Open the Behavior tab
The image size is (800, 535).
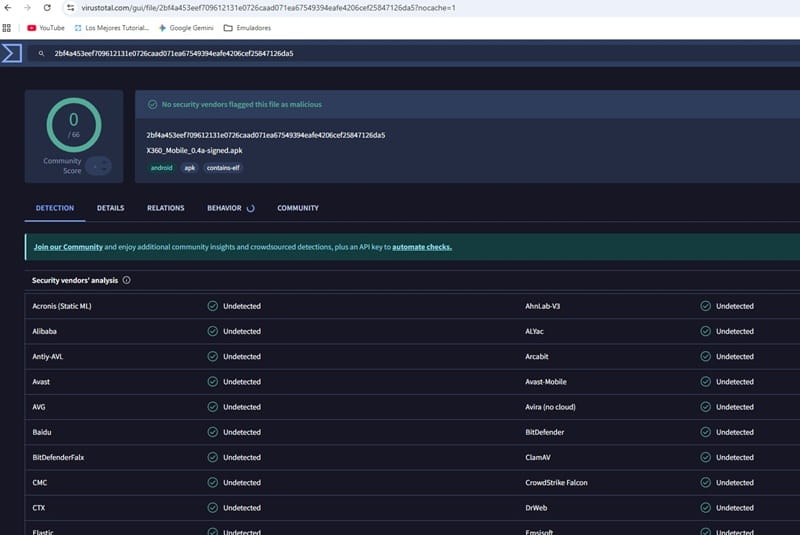tap(224, 208)
